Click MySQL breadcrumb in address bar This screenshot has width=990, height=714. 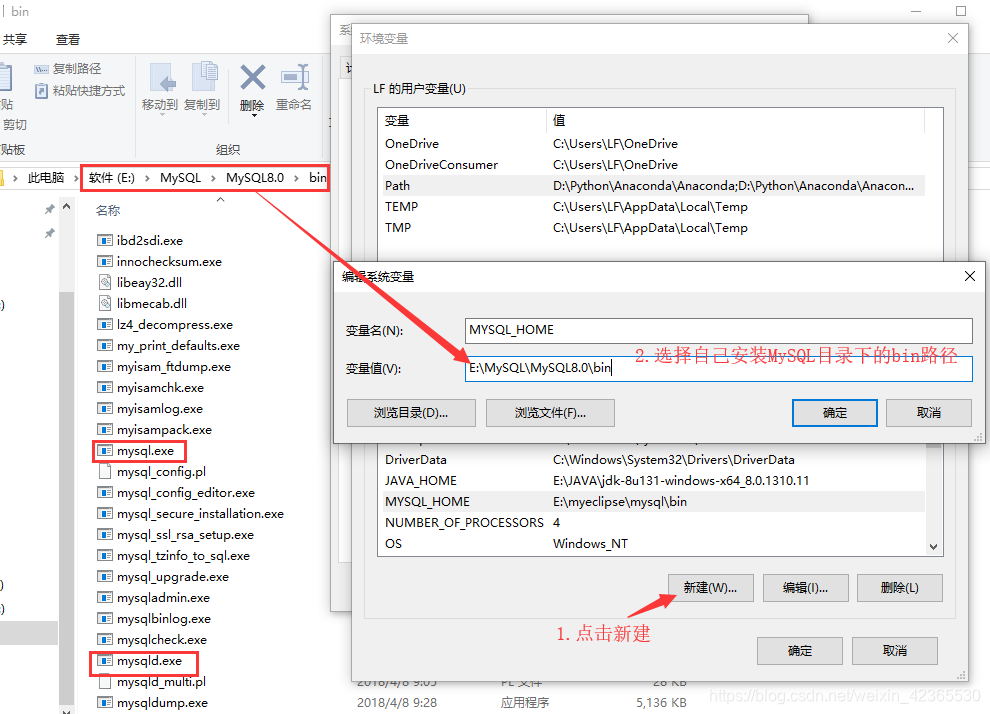180,177
